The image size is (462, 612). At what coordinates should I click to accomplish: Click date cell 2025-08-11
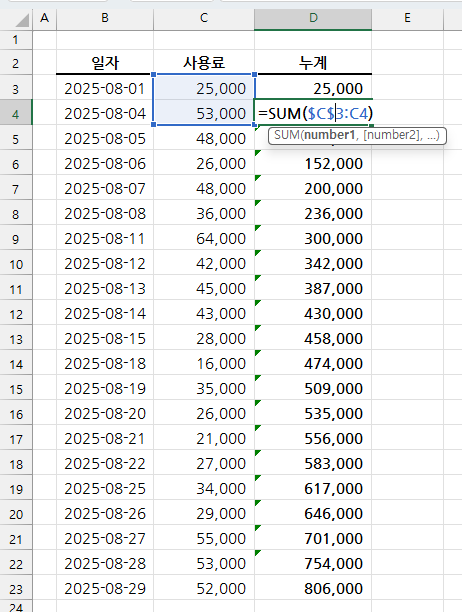pos(105,238)
